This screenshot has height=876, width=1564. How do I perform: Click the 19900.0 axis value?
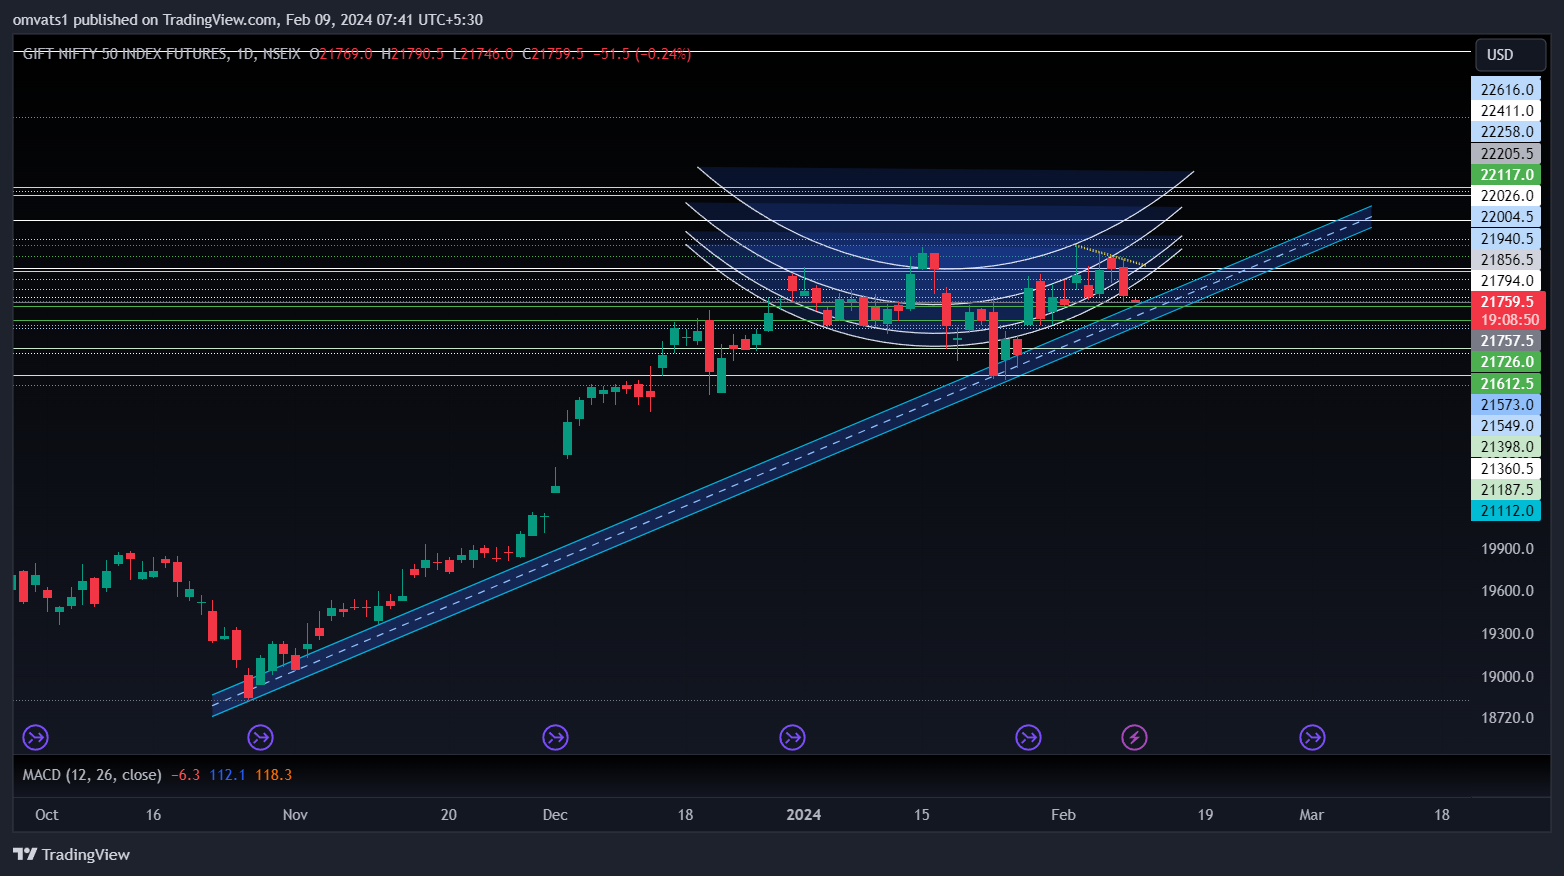pos(1507,549)
